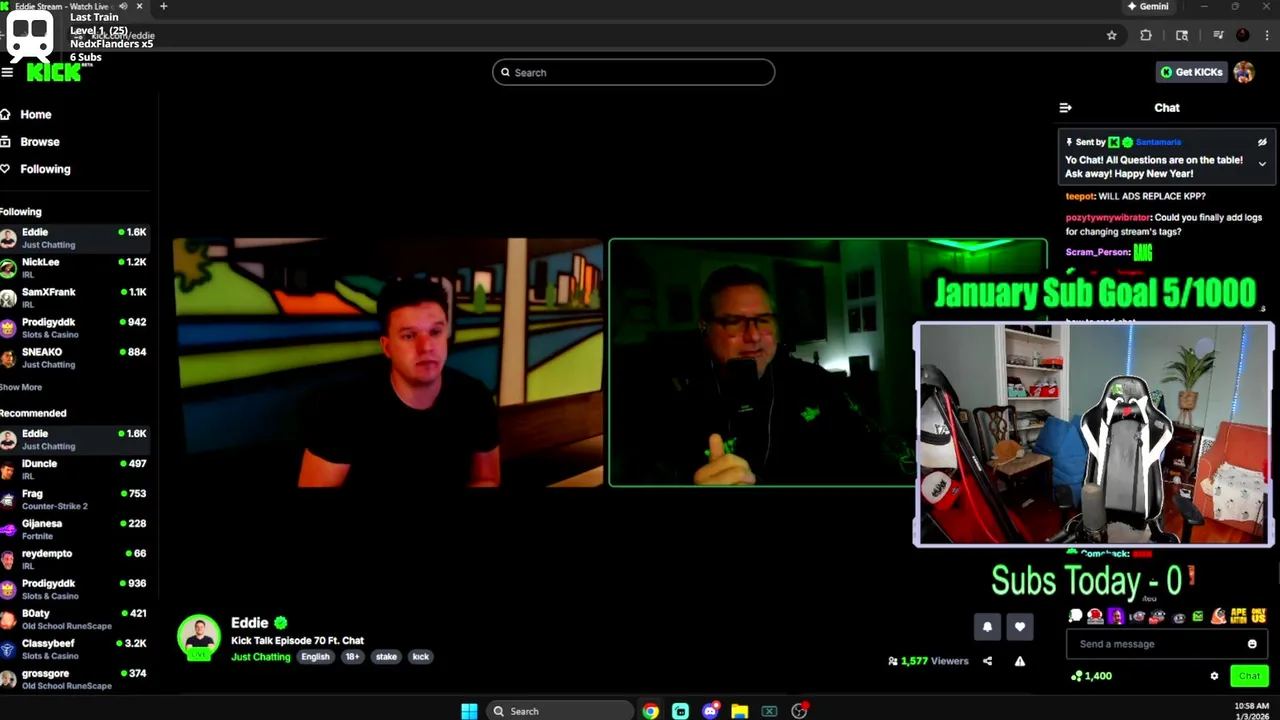Viewport: 1280px width, 720px height.
Task: Click Scram_Person username in chat
Action: tap(1098, 252)
